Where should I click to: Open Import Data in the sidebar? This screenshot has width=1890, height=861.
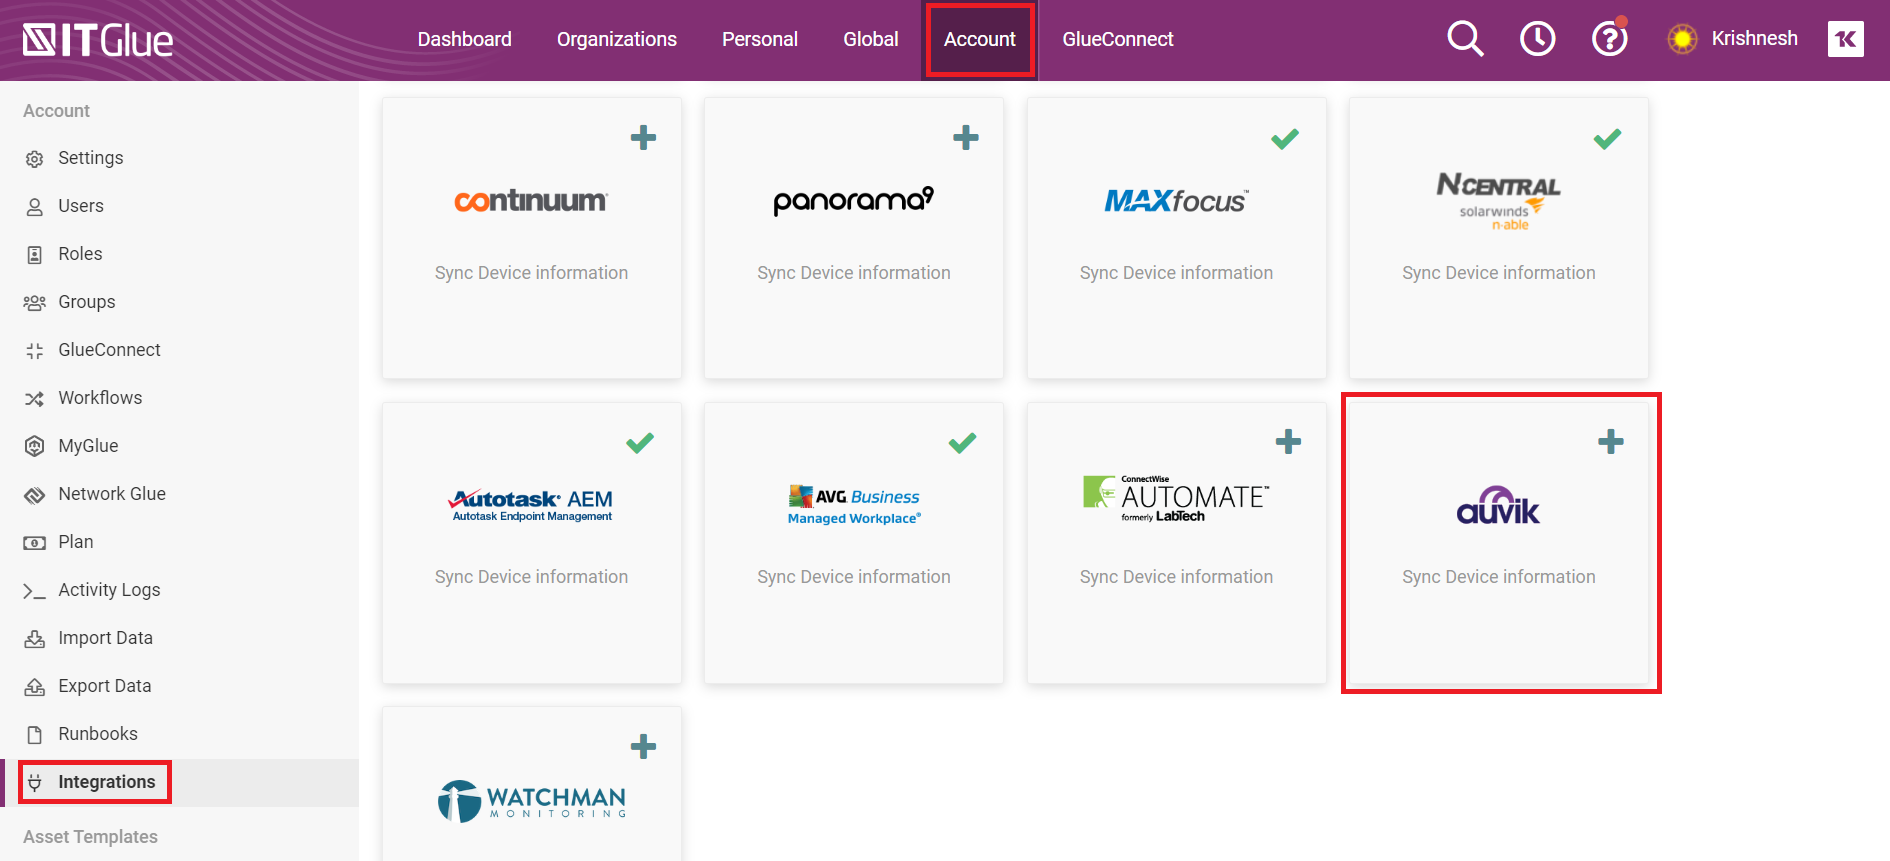[105, 638]
